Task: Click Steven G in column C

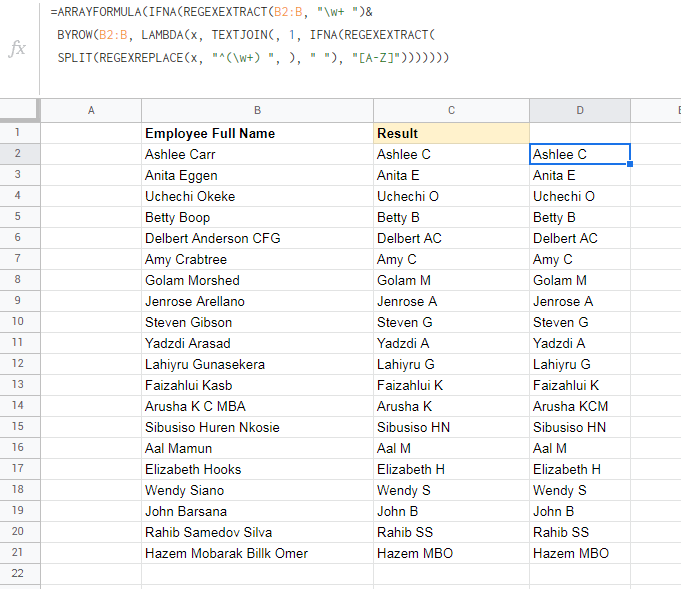Action: 452,322
